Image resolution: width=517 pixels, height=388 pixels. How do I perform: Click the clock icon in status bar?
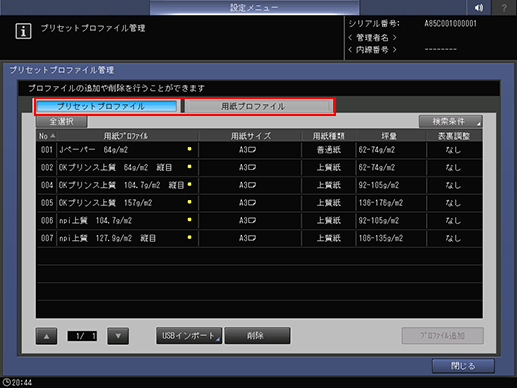[x=6, y=382]
